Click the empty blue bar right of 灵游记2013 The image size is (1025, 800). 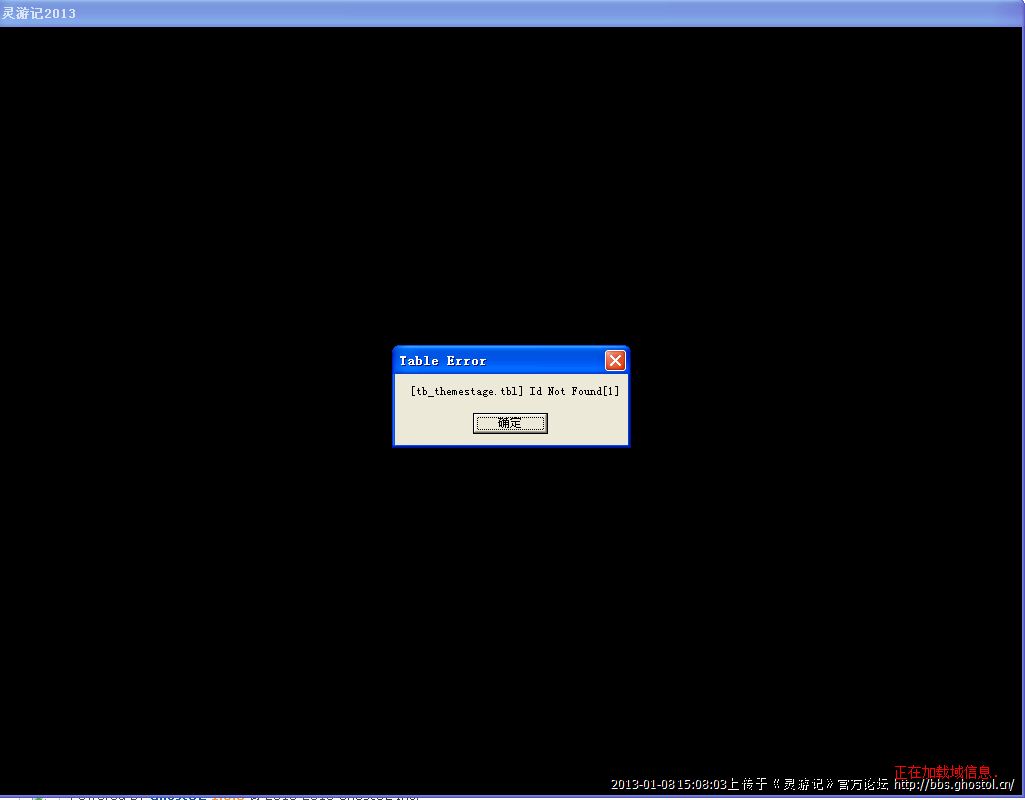coord(500,13)
